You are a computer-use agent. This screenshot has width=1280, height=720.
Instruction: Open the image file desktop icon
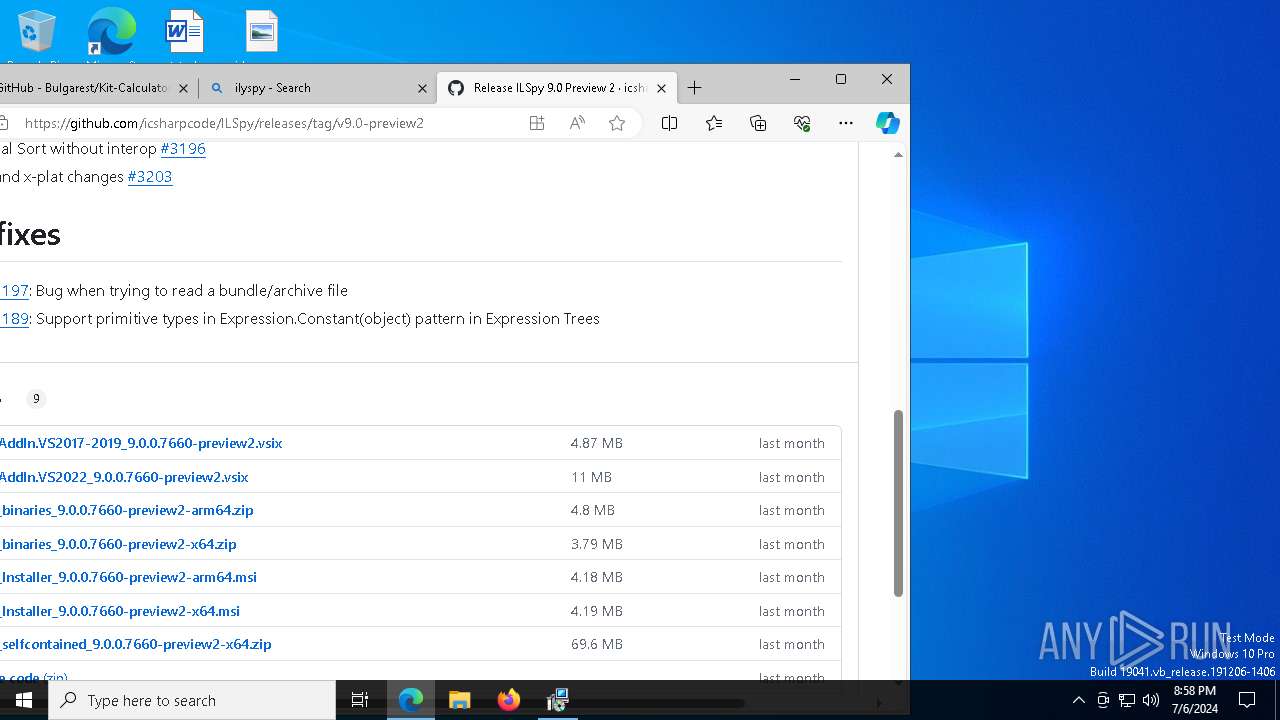(x=261, y=32)
